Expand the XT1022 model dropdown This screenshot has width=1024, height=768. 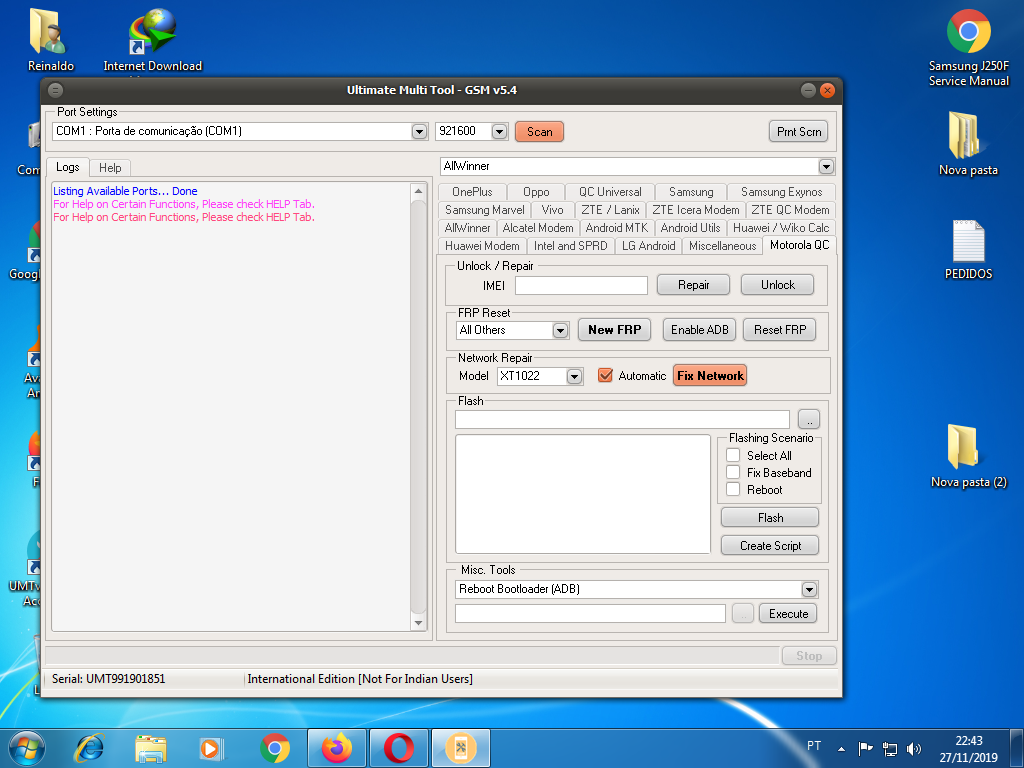tap(575, 376)
